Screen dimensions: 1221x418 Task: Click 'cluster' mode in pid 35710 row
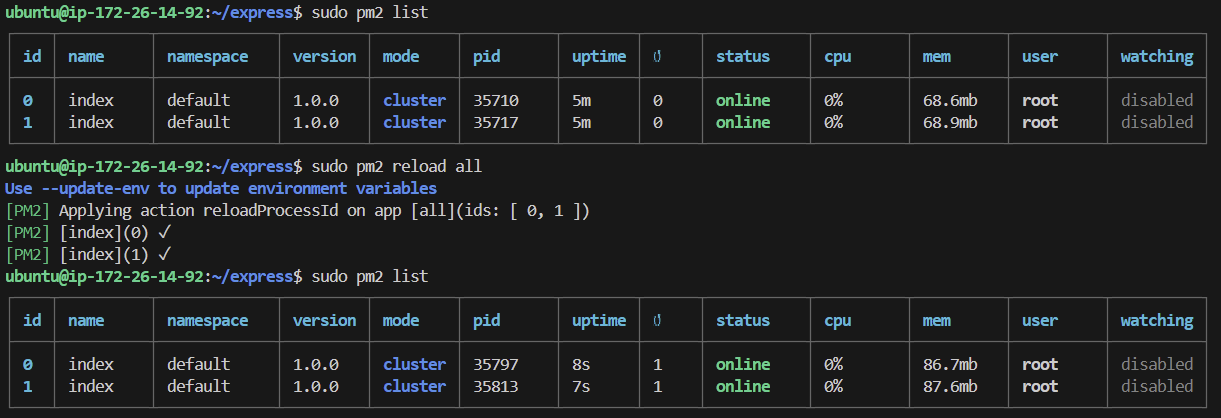[414, 100]
